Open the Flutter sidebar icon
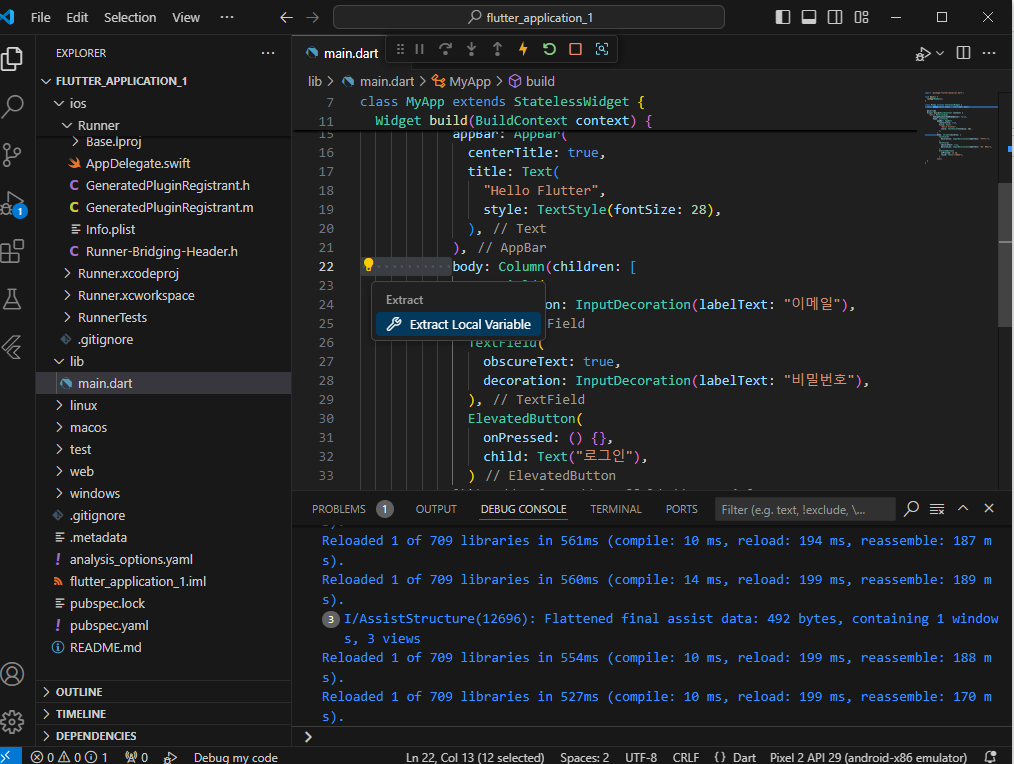 [x=12, y=347]
